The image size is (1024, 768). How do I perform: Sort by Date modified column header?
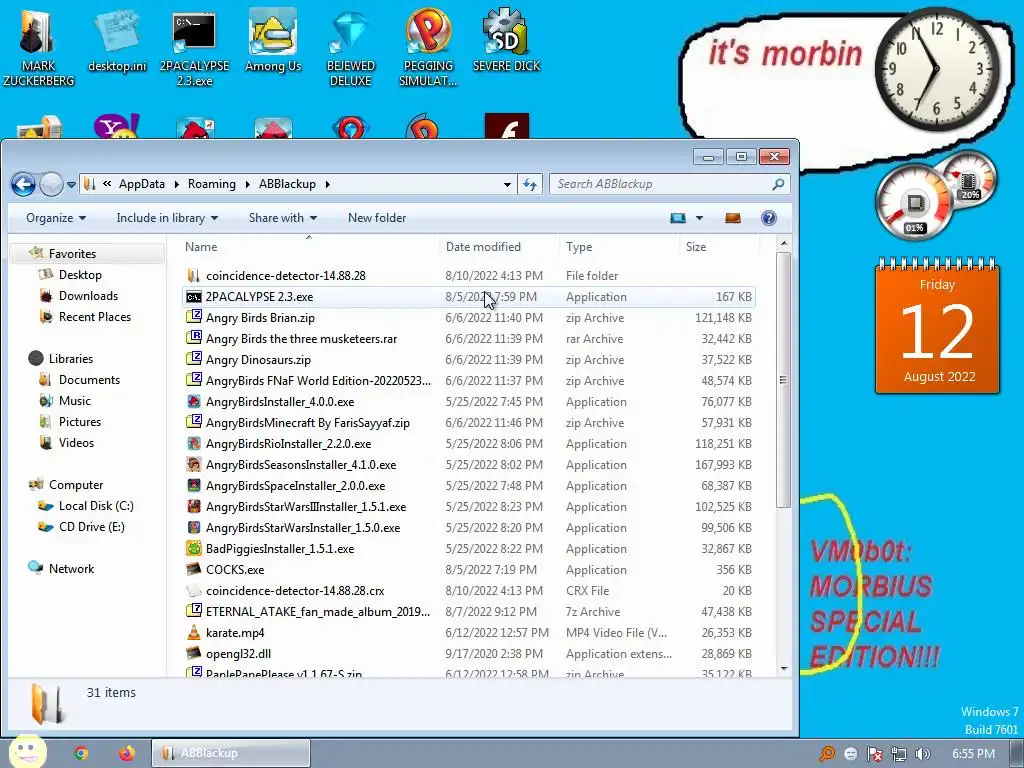point(499,247)
